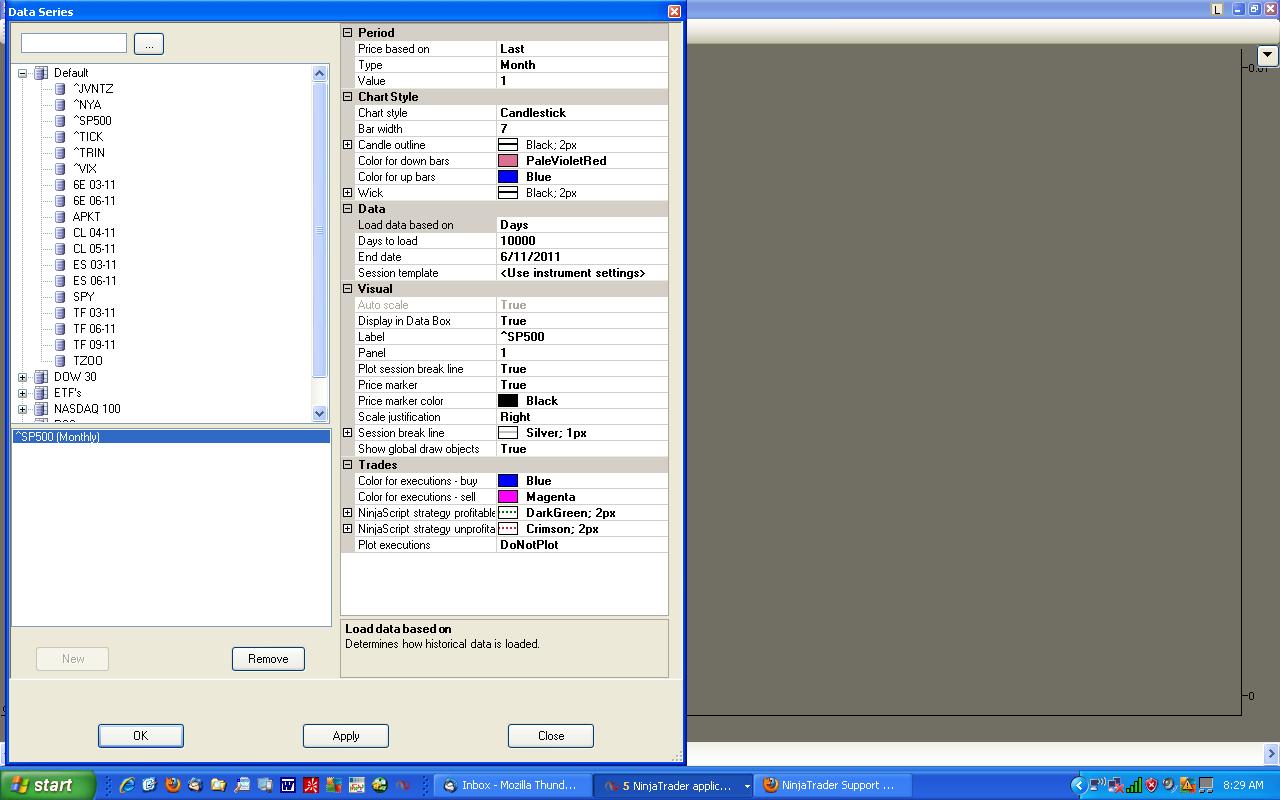Launch Thunderbird from the quick launch bar
Screen dimensions: 1280x800
click(x=195, y=785)
